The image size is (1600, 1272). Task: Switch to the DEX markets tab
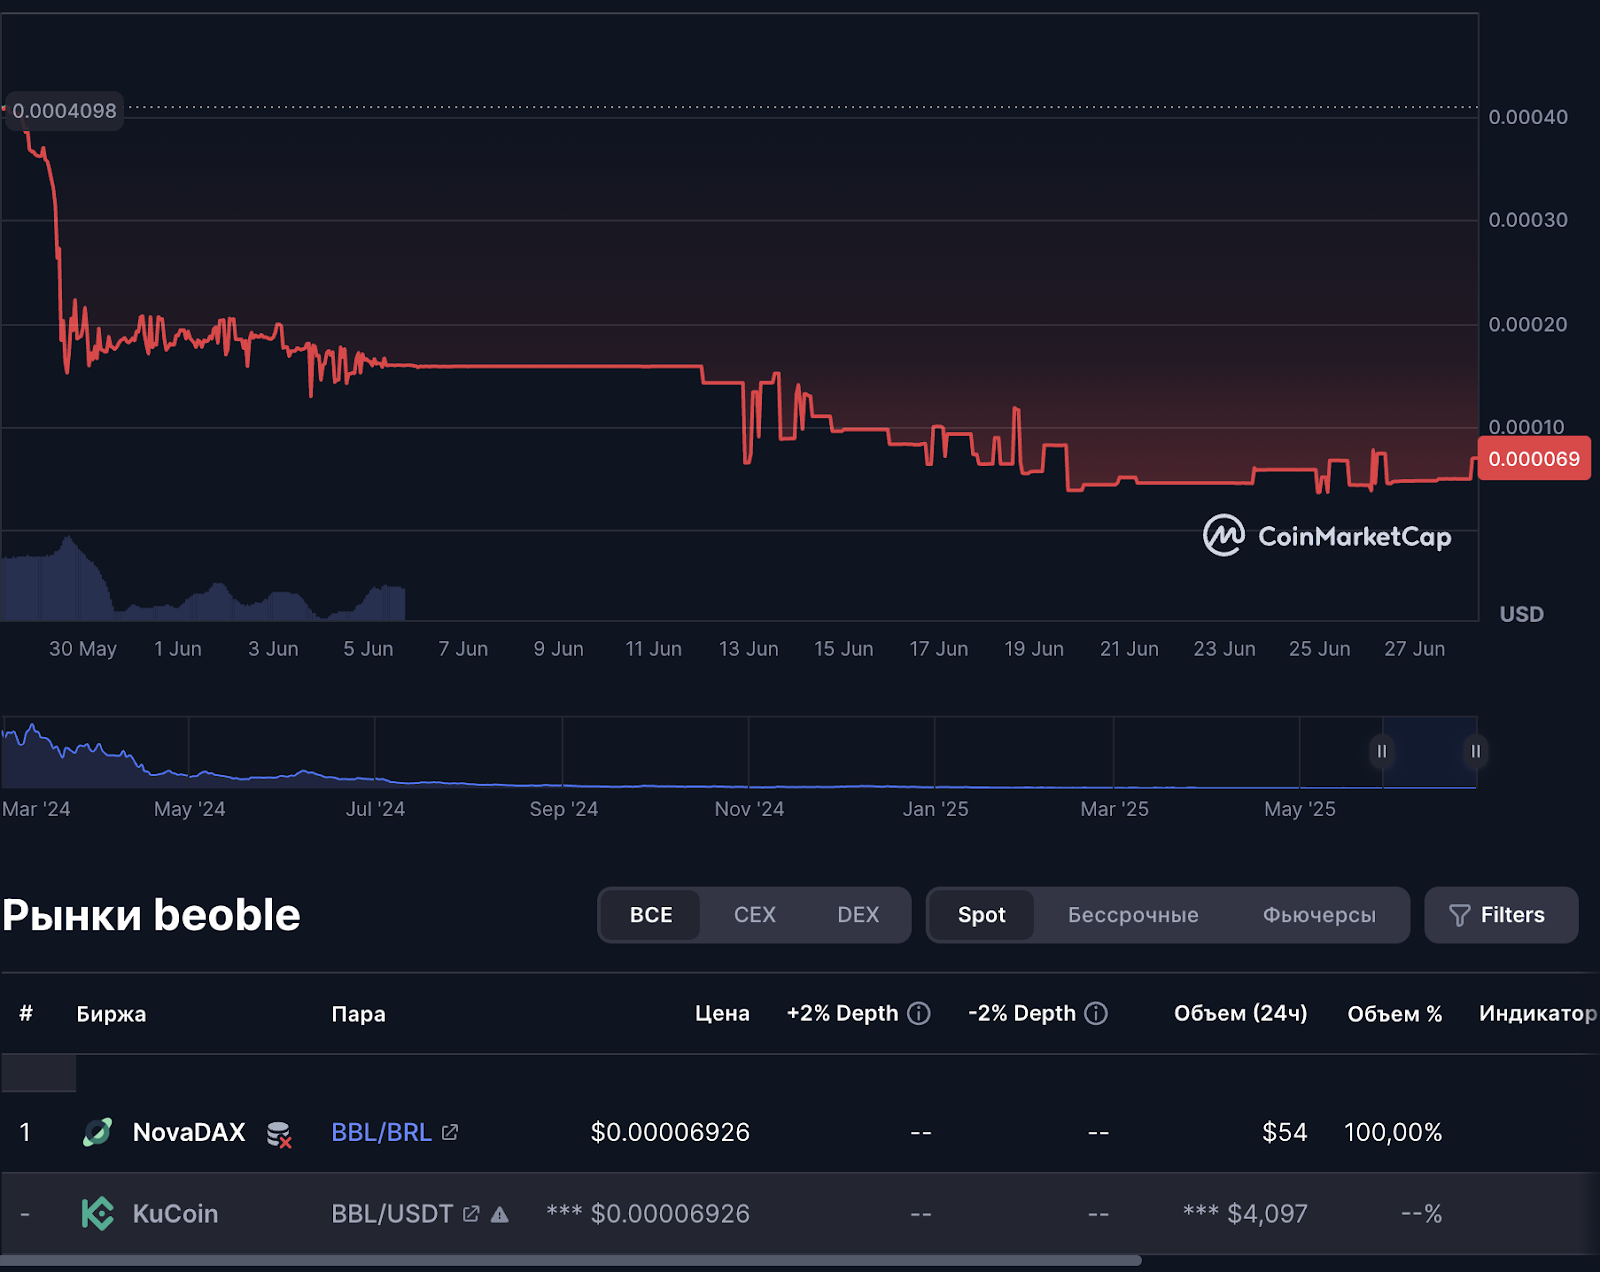click(x=858, y=915)
